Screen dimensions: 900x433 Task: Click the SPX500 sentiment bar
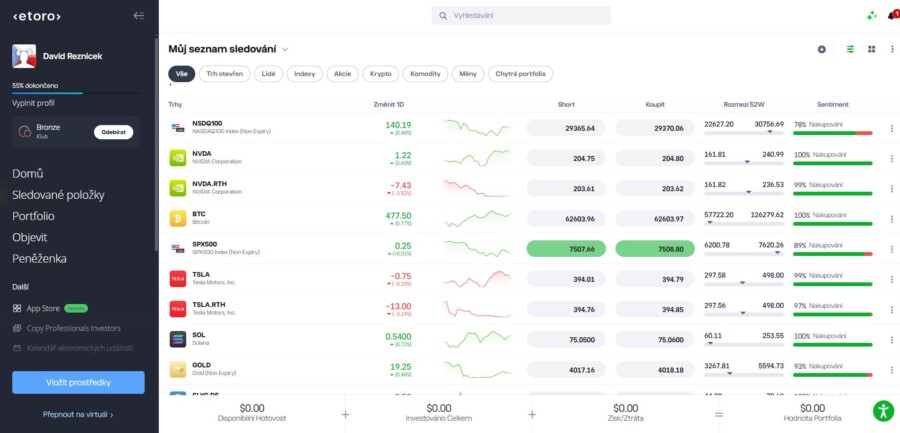[832, 254]
